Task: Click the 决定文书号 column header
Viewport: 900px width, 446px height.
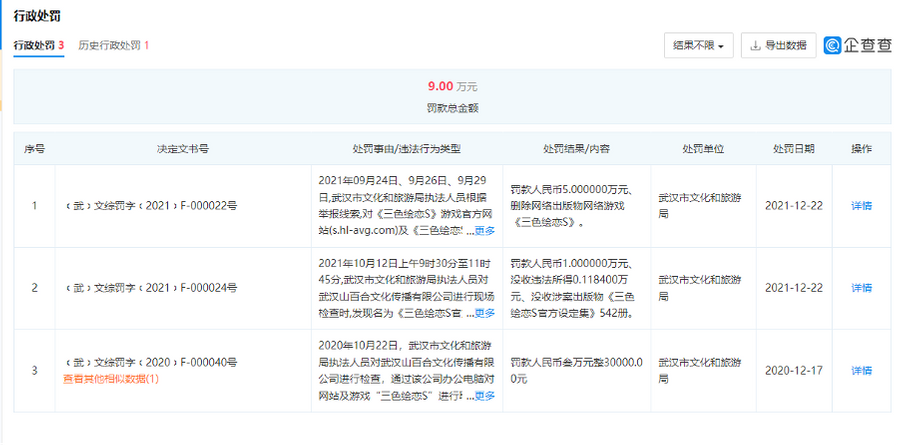Action: click(182, 149)
